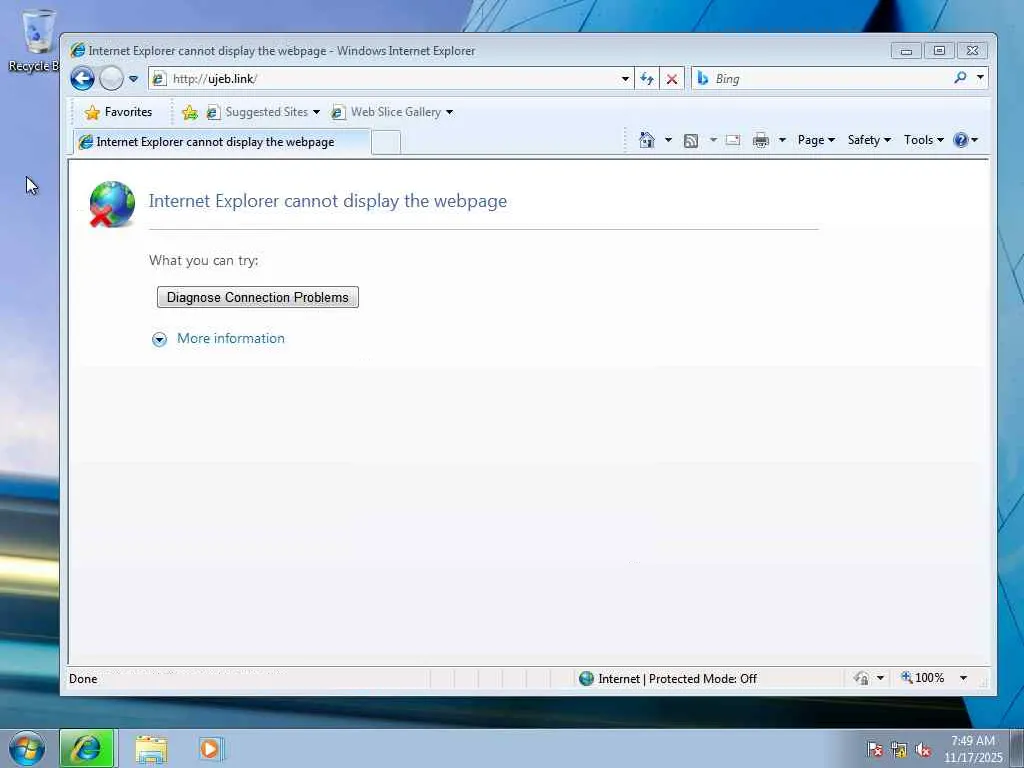Click the More information link text

(231, 338)
